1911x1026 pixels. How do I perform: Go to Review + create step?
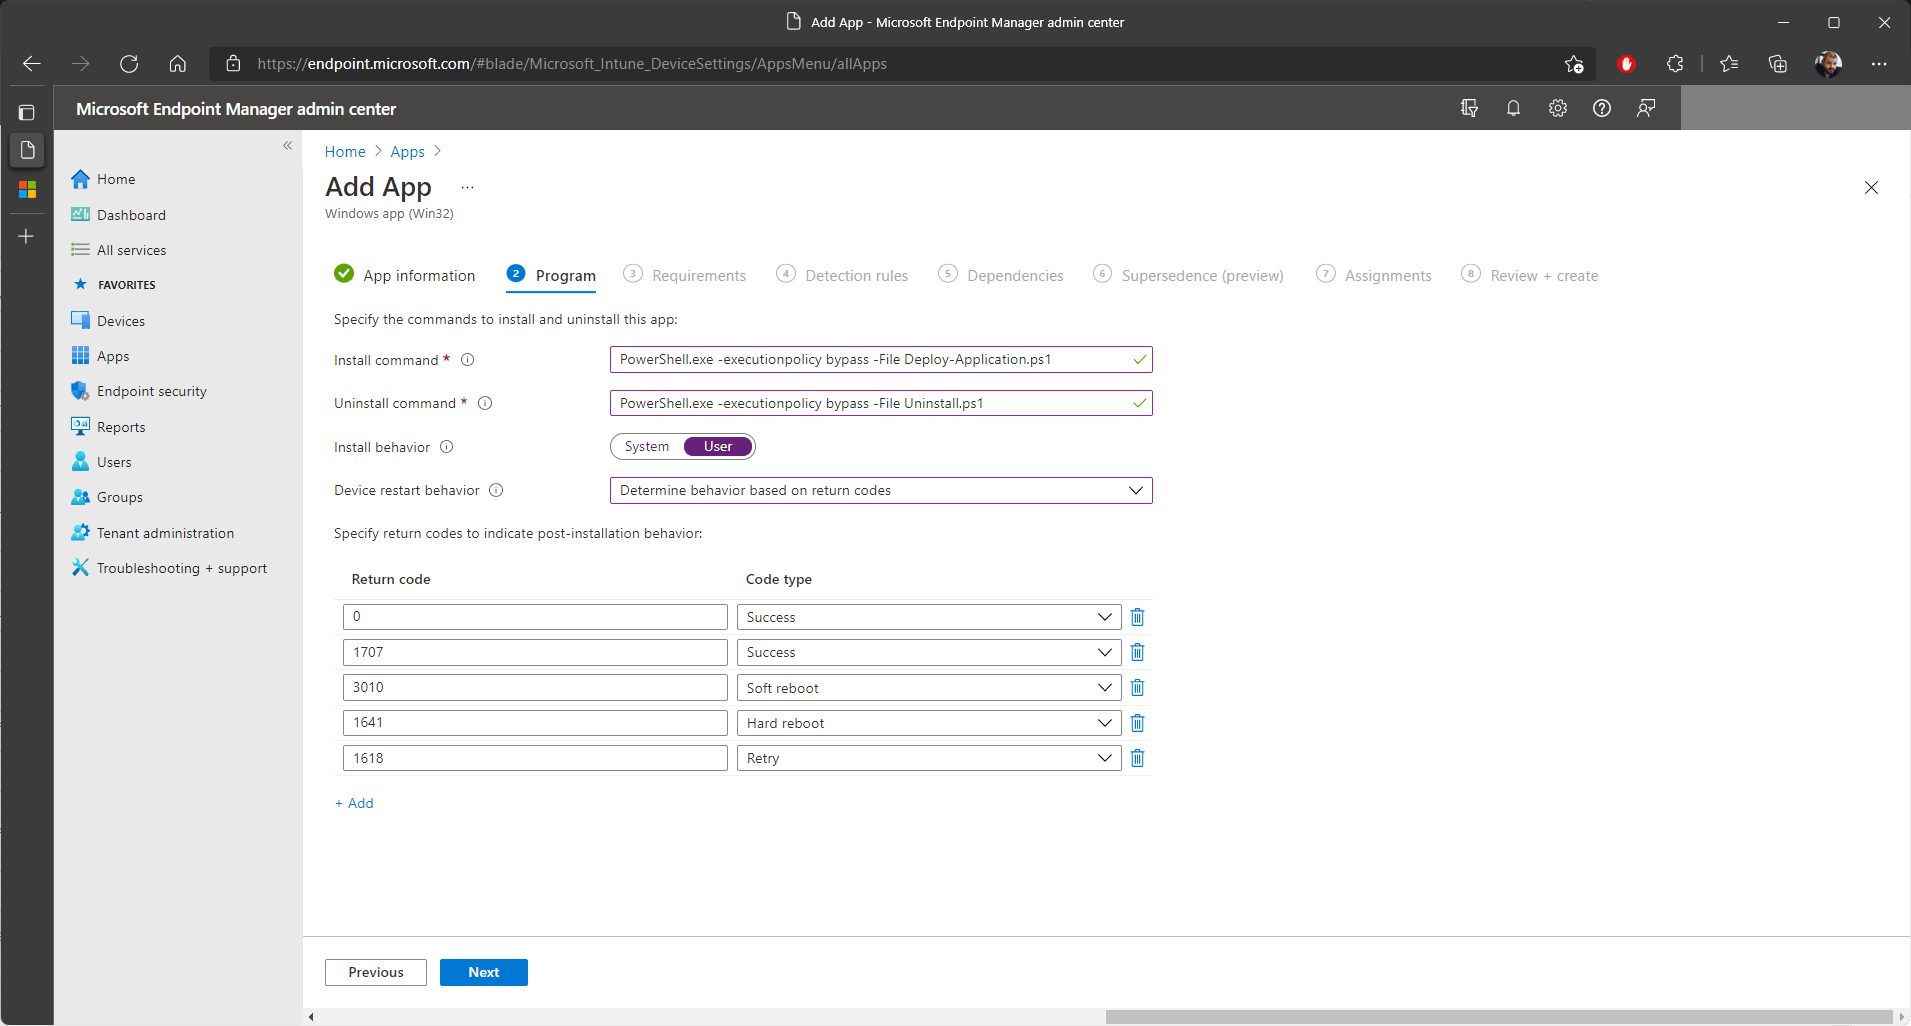[x=1530, y=275]
